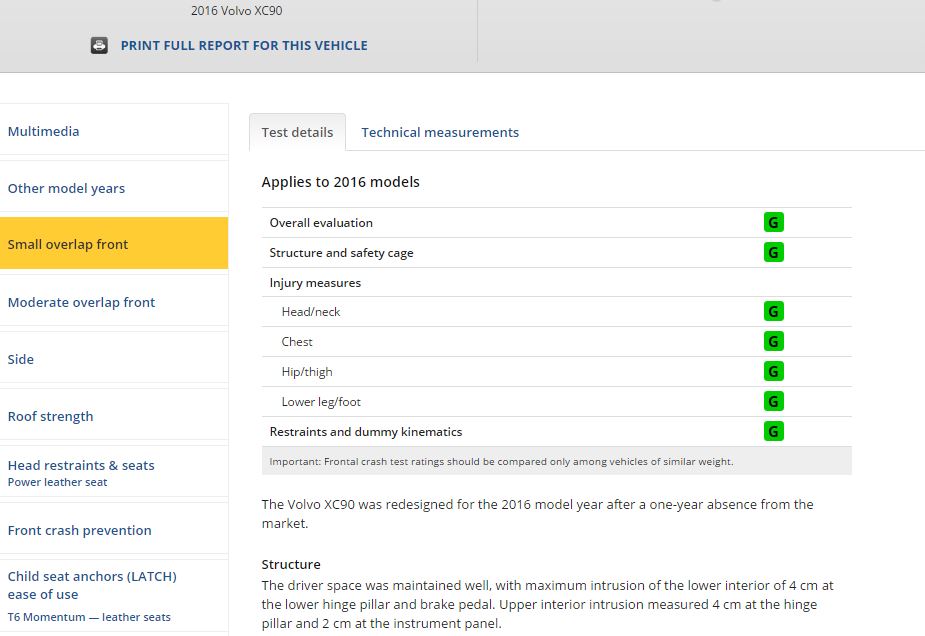Open the Side crash test section

pos(114,359)
